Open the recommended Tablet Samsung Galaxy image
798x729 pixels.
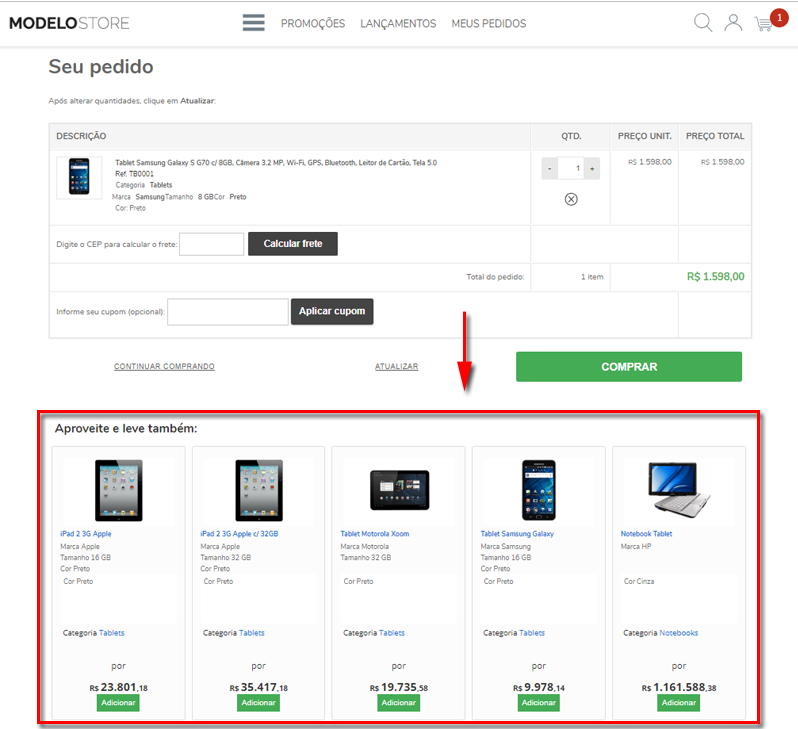(538, 490)
